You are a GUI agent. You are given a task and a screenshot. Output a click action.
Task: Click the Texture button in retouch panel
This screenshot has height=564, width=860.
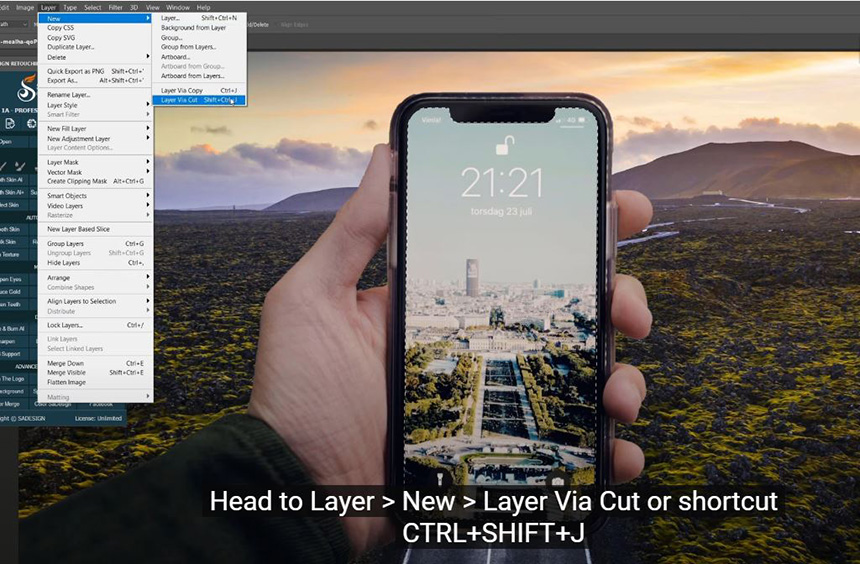(x=13, y=255)
